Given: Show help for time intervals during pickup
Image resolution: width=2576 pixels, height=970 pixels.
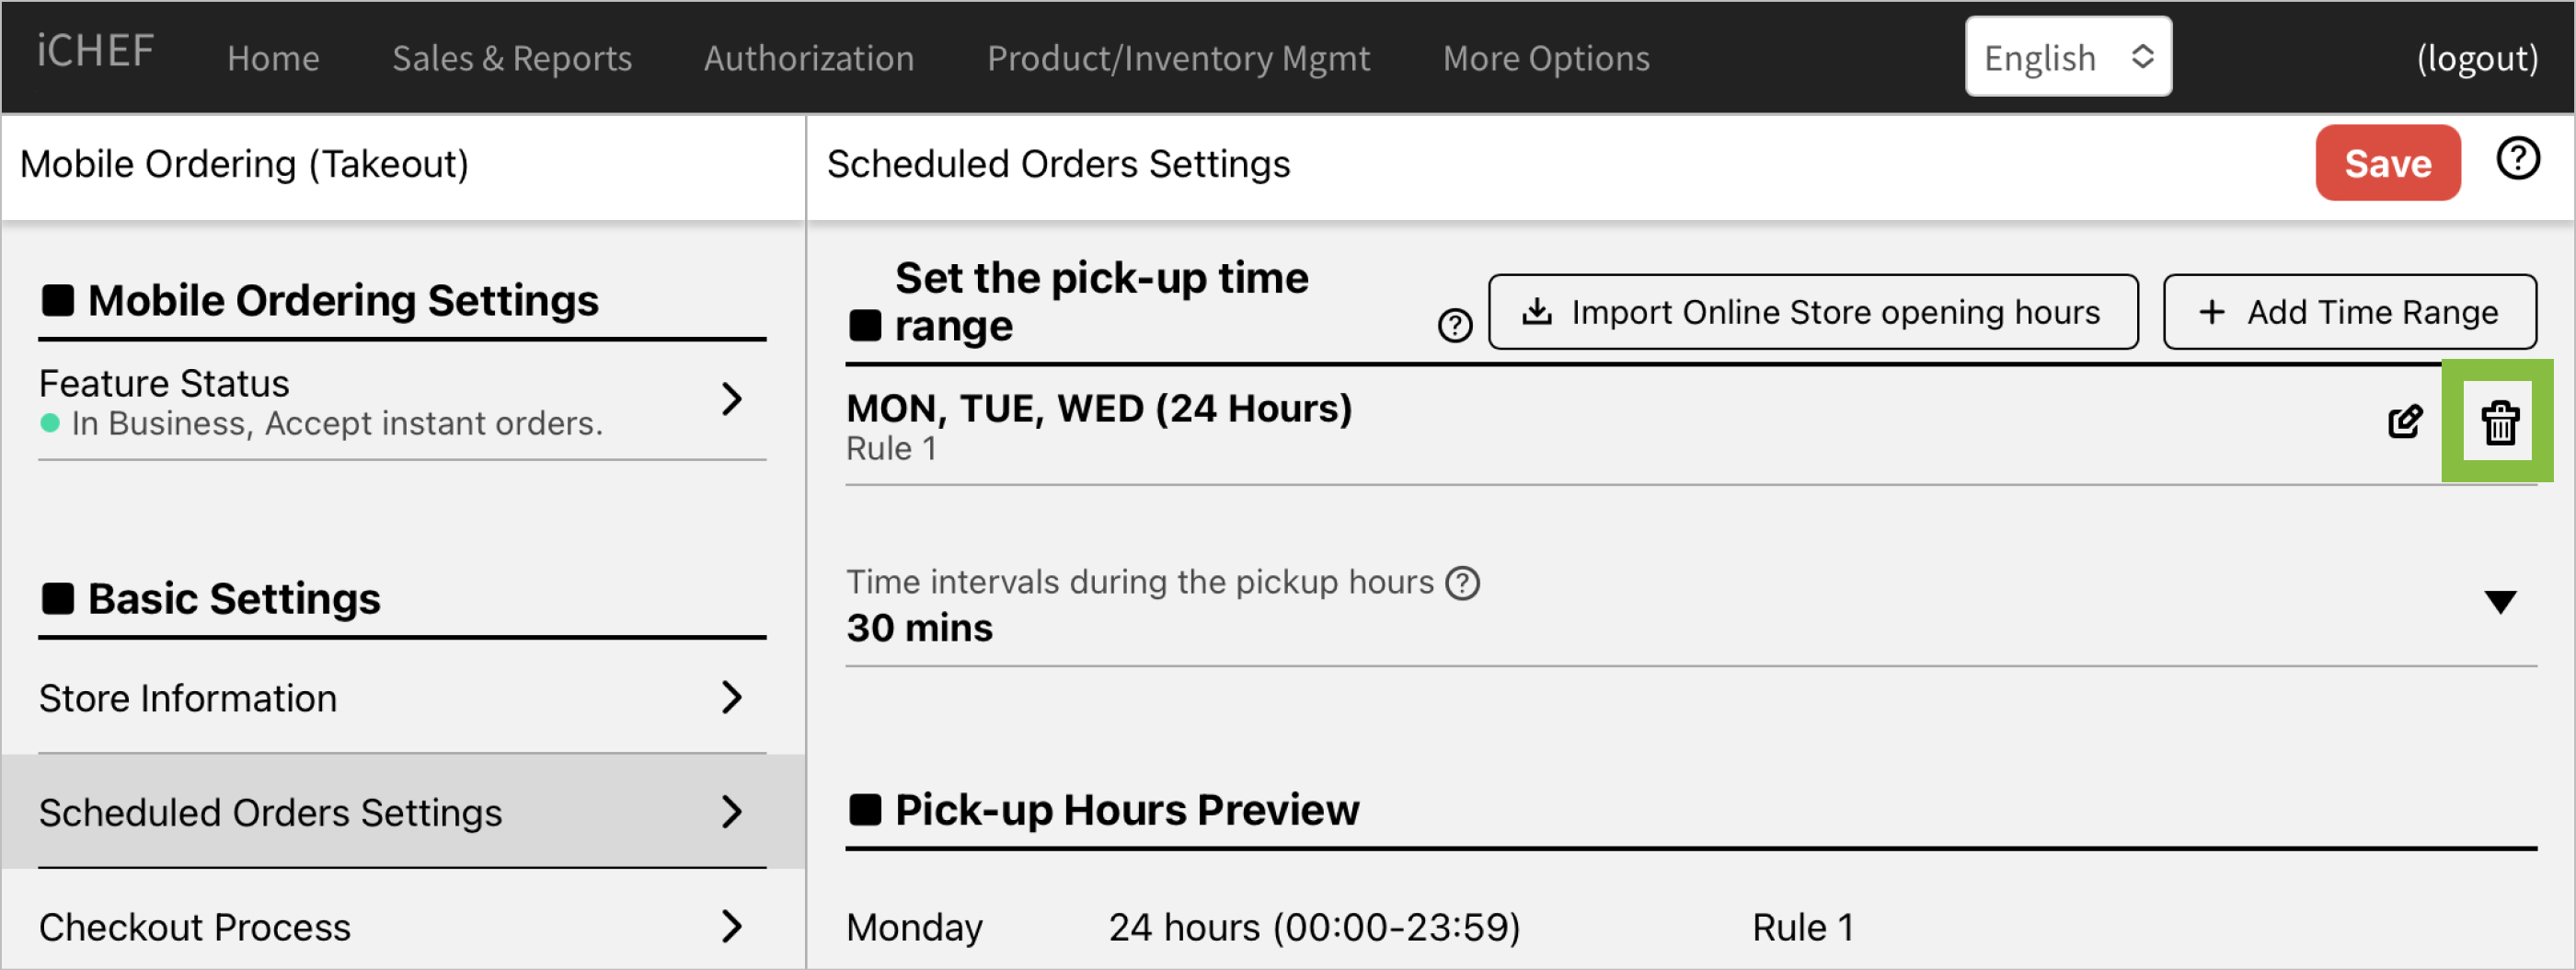Looking at the screenshot, I should tap(1463, 583).
